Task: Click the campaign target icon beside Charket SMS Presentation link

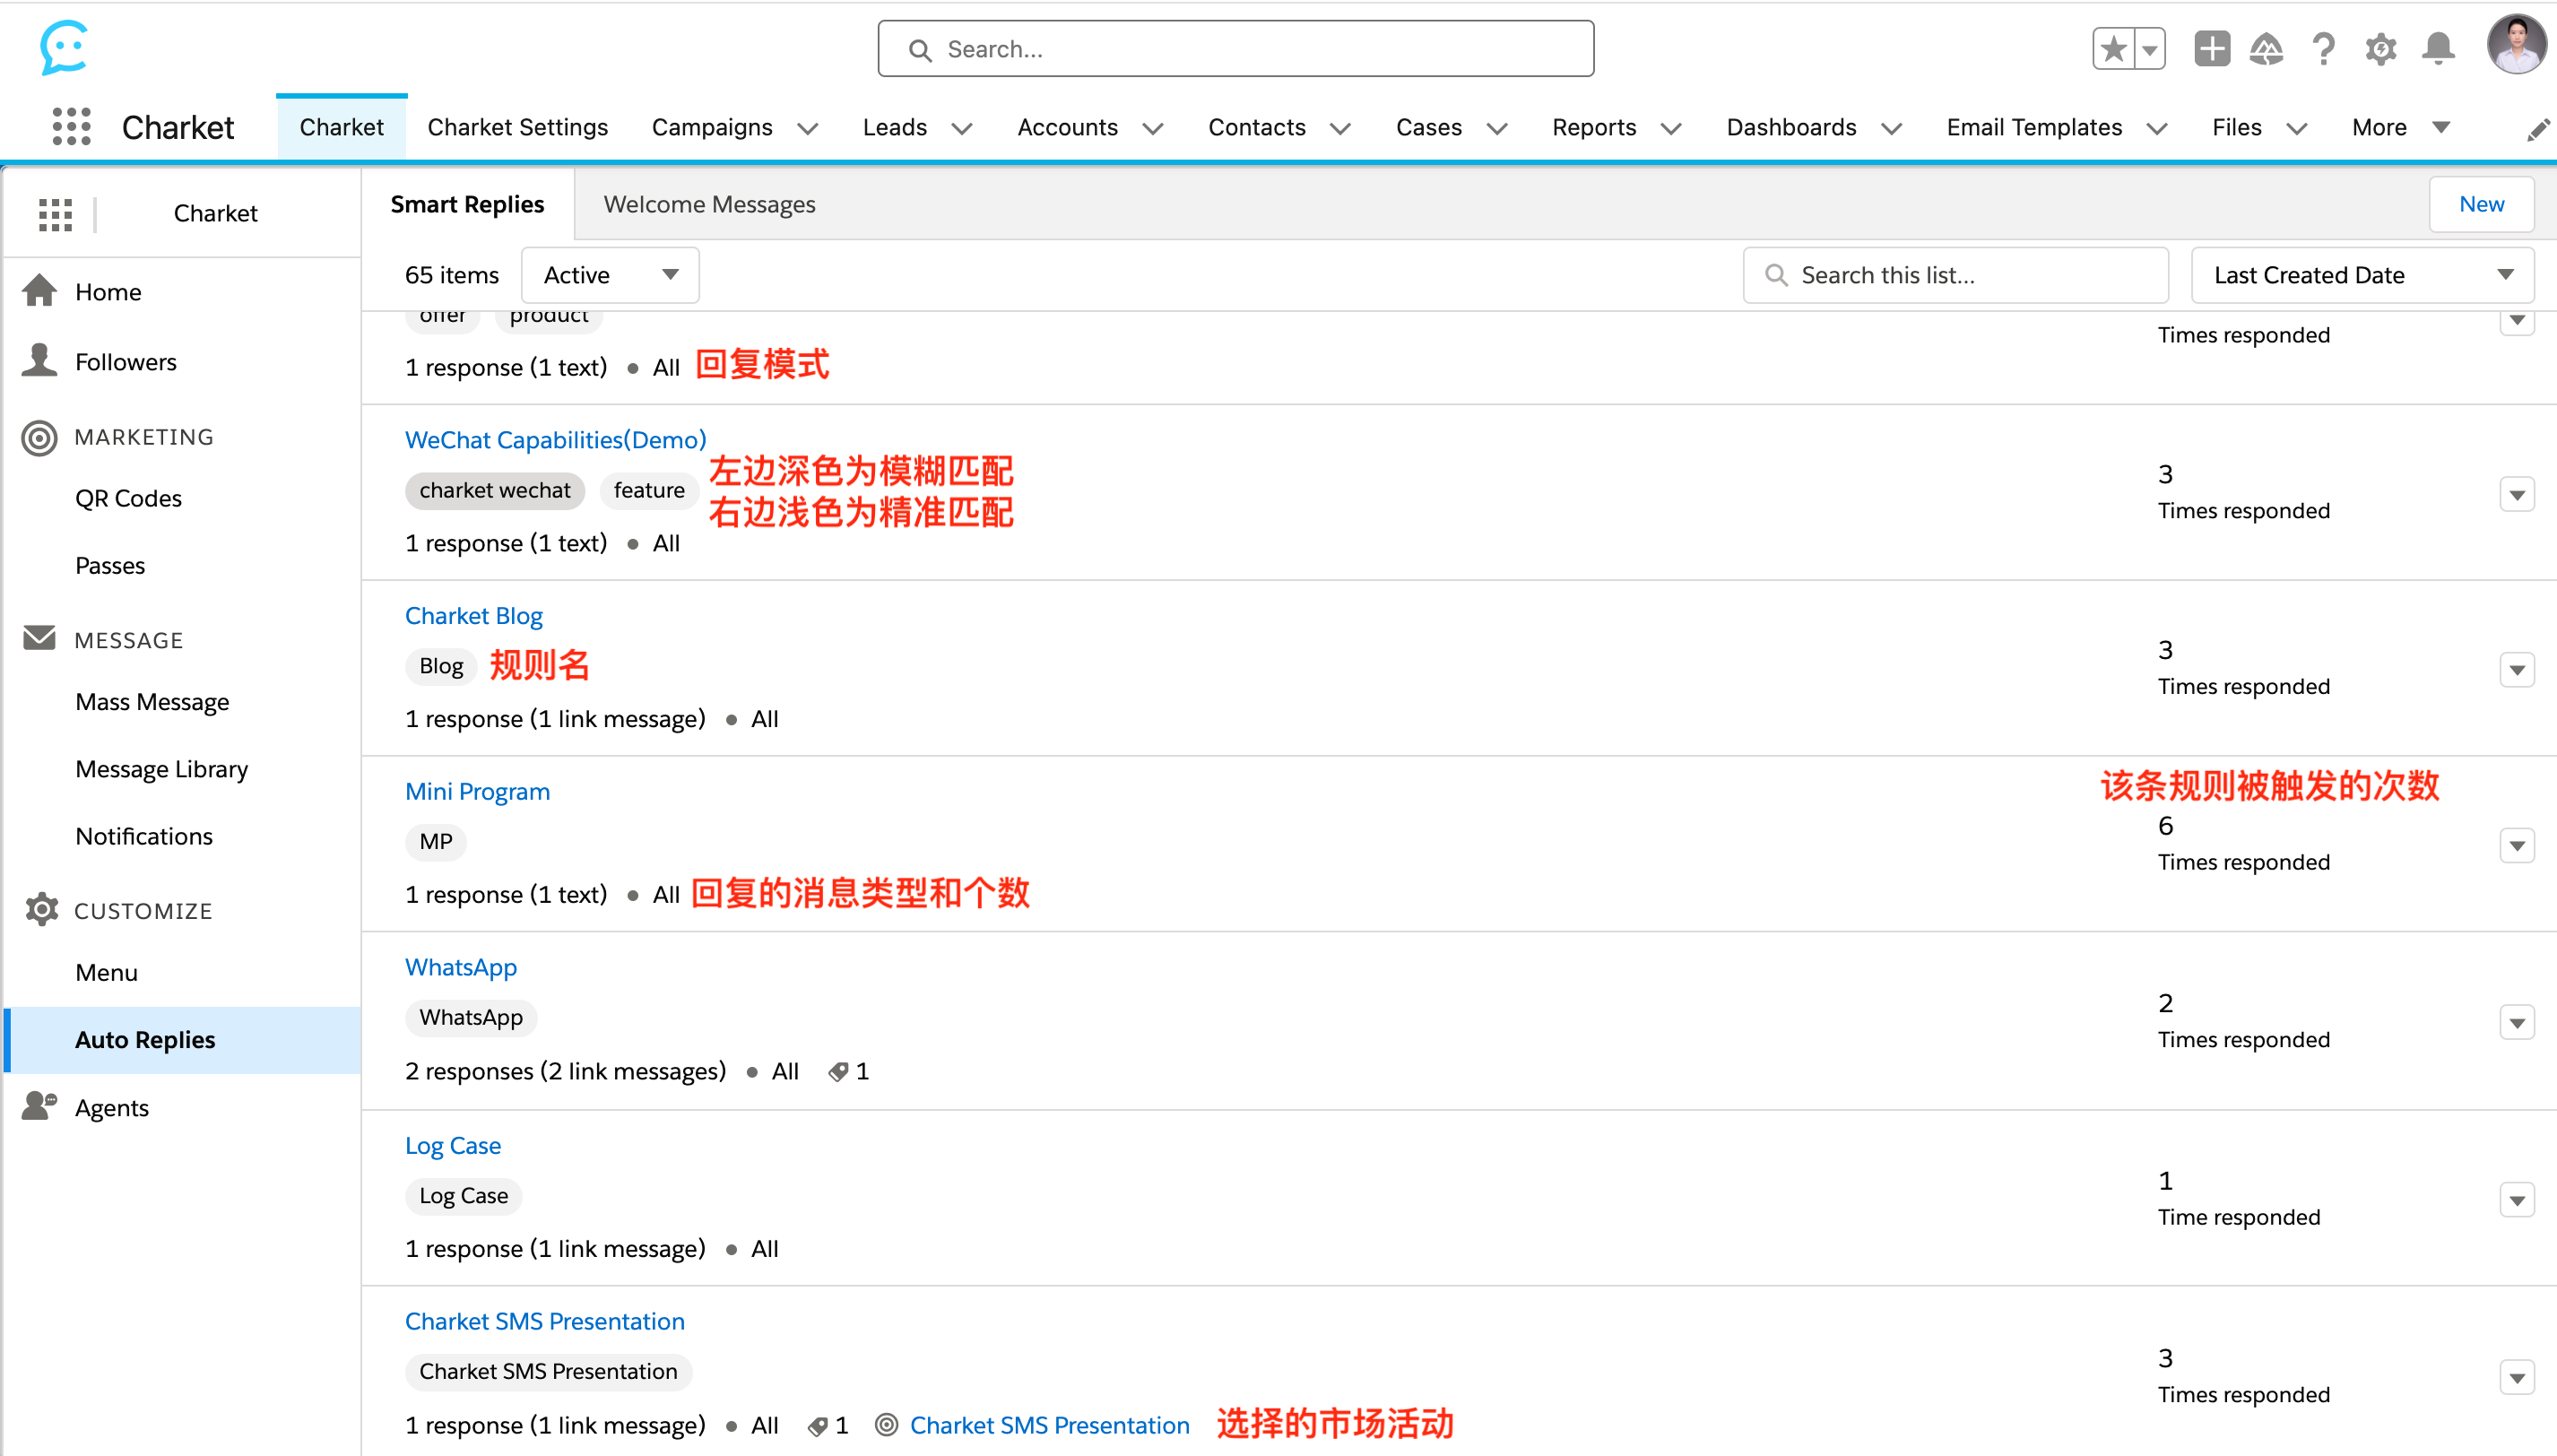Action: click(886, 1425)
